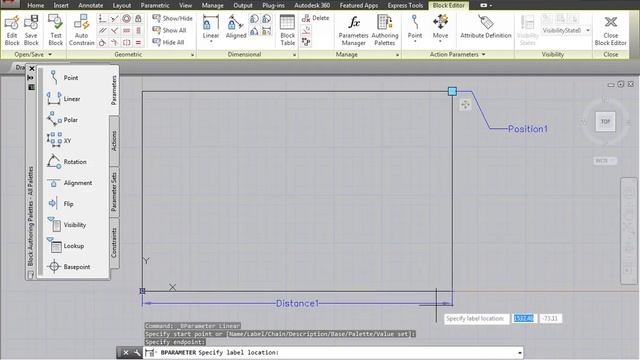Open the Geometric panel dialog launcher
Viewport: 640px width, 360px height.
coord(192,55)
